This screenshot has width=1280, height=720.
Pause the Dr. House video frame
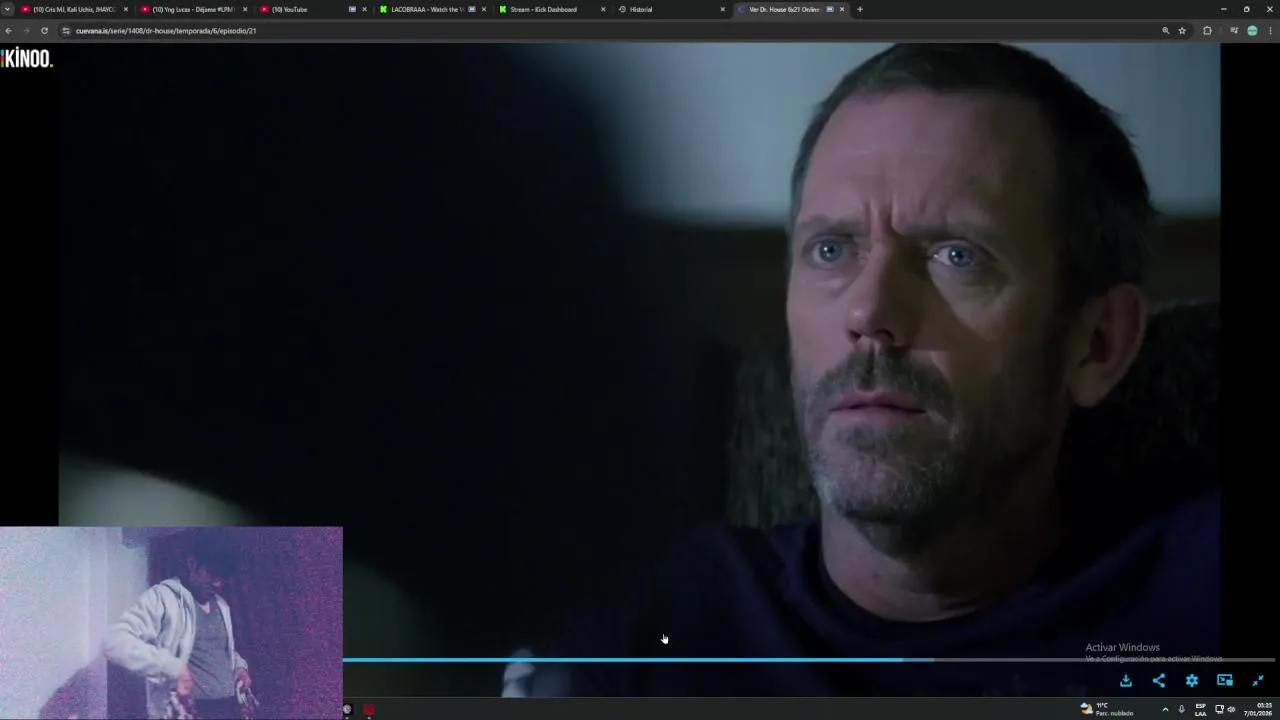coord(640,350)
